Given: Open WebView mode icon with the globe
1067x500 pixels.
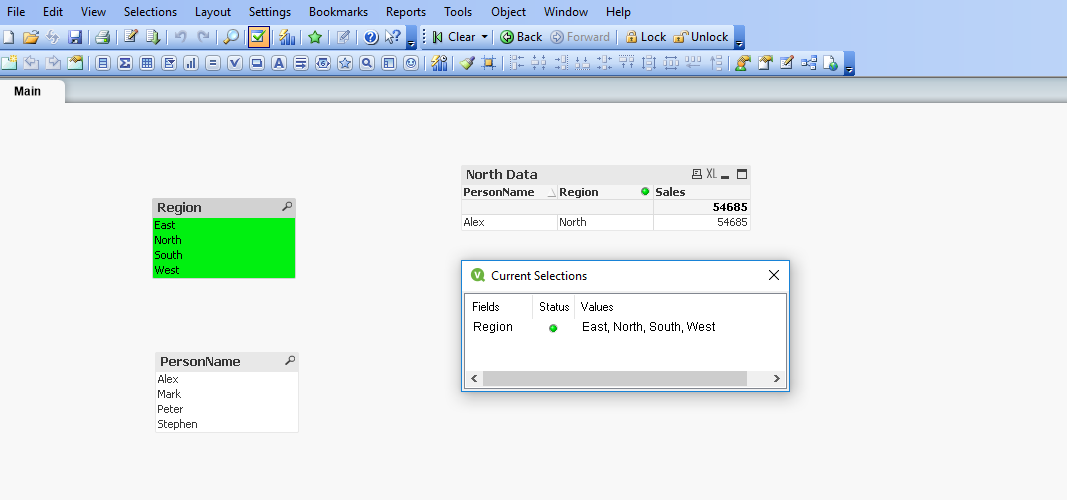Looking at the screenshot, I should click(x=830, y=63).
